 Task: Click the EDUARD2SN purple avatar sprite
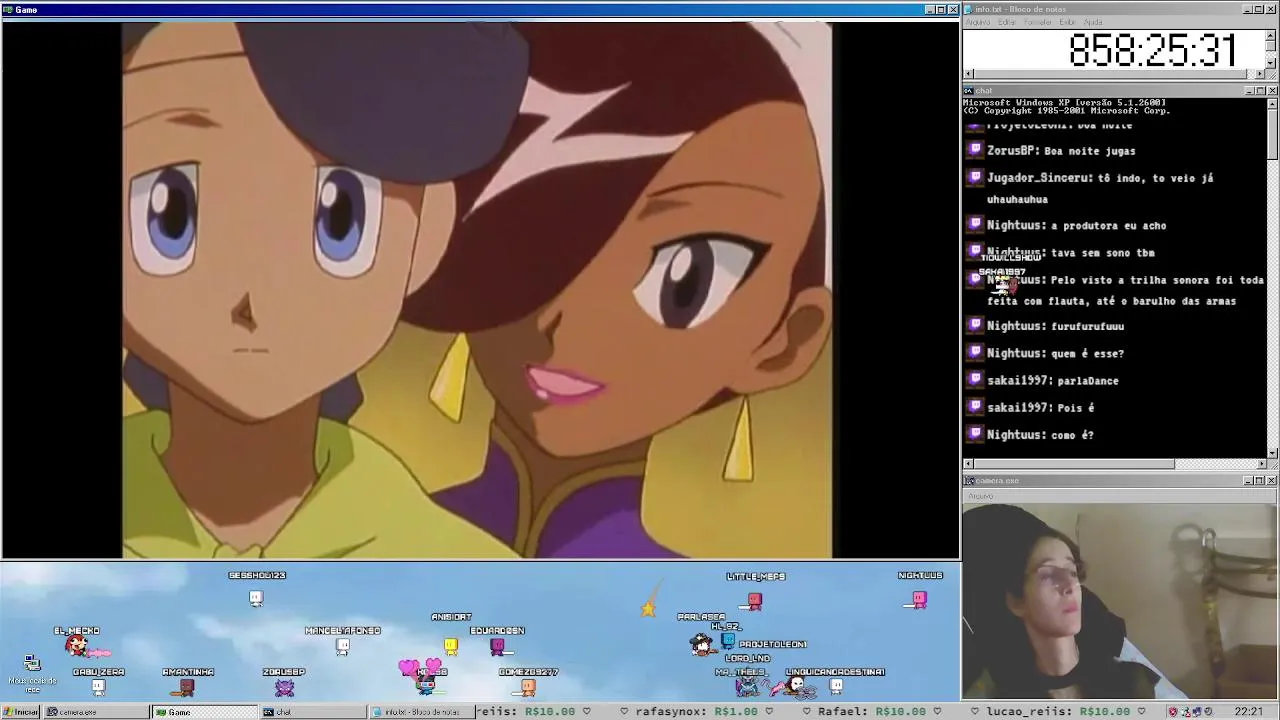click(498, 647)
